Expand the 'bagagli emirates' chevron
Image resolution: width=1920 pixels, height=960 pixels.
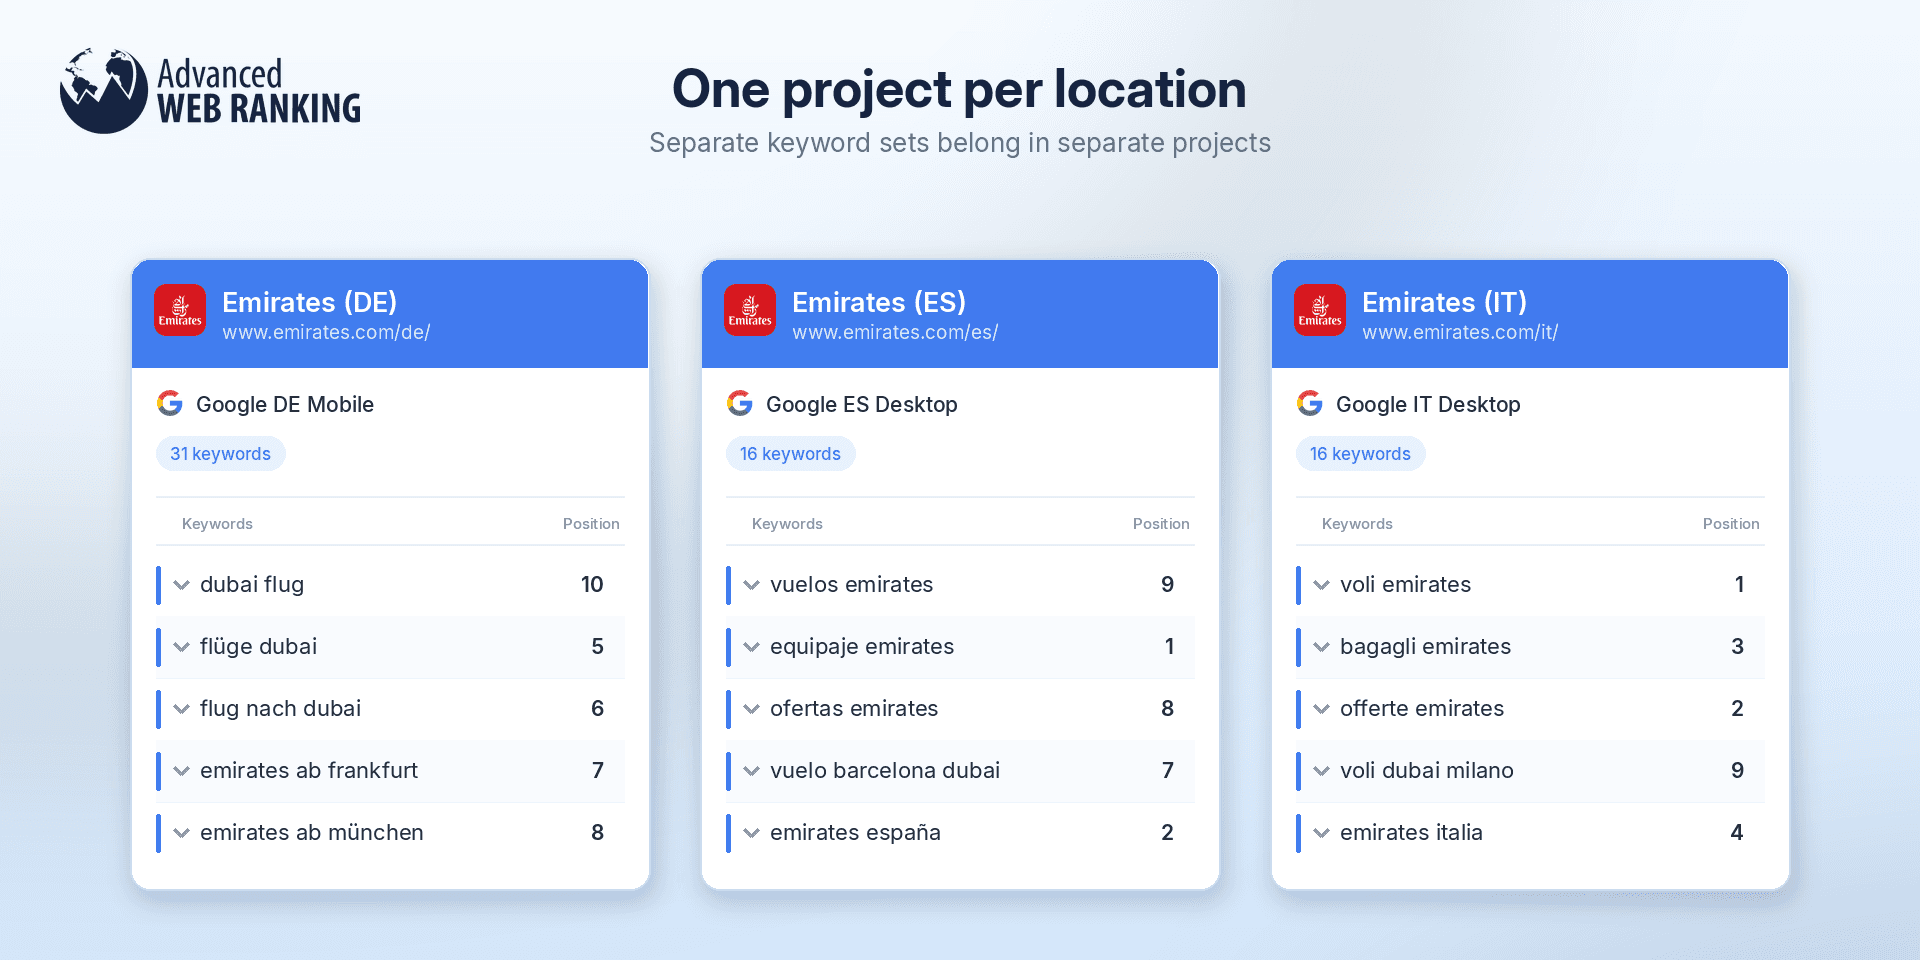[x=1321, y=647]
